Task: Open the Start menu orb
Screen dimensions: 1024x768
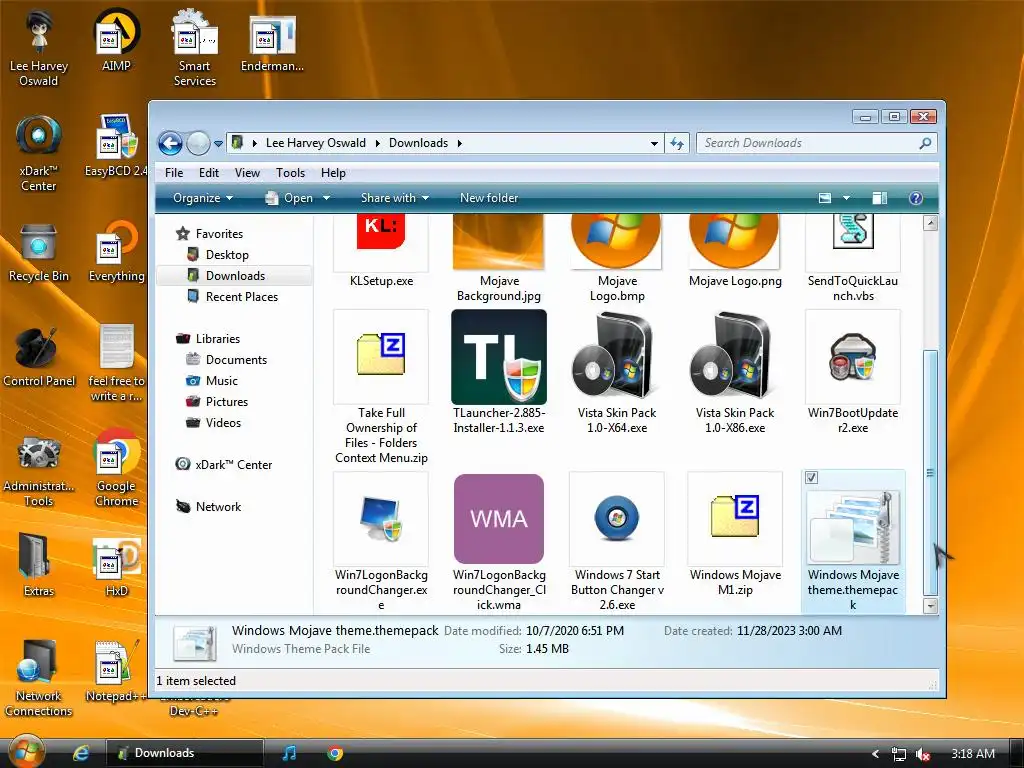Action: (x=25, y=752)
